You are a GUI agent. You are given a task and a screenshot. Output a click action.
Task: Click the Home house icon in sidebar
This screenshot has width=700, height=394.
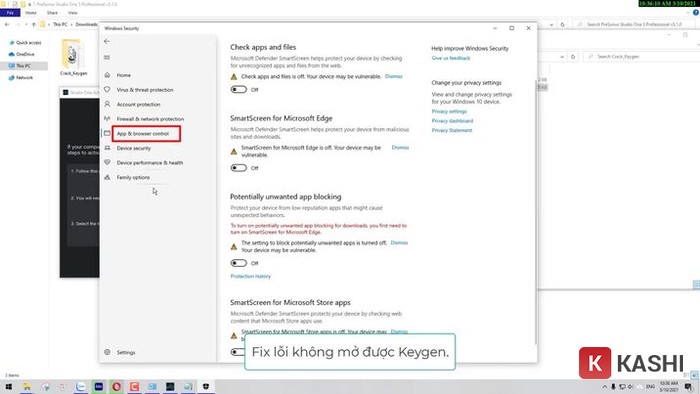[107, 75]
